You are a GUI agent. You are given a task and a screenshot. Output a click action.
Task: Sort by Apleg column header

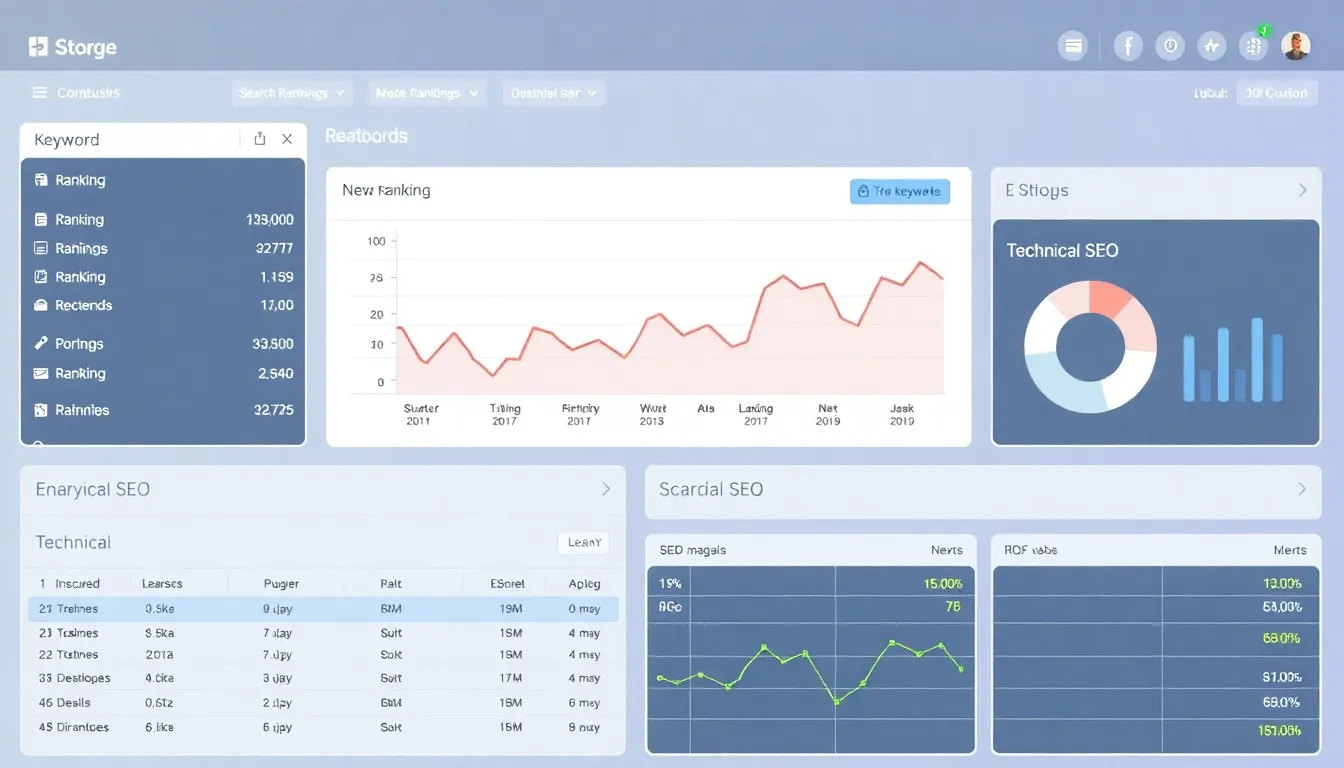584,583
